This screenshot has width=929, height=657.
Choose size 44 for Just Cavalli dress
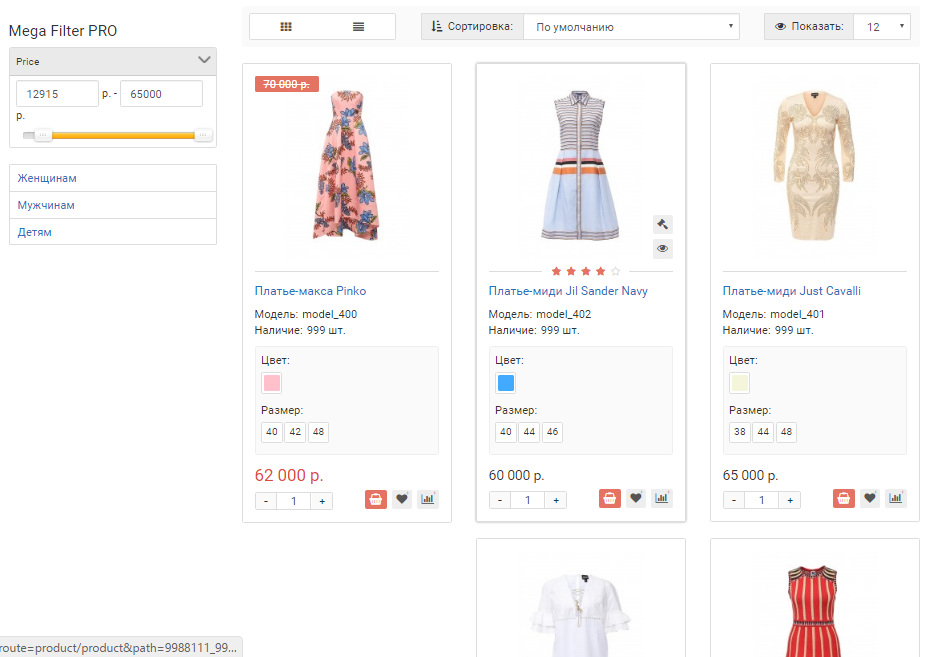coord(763,432)
